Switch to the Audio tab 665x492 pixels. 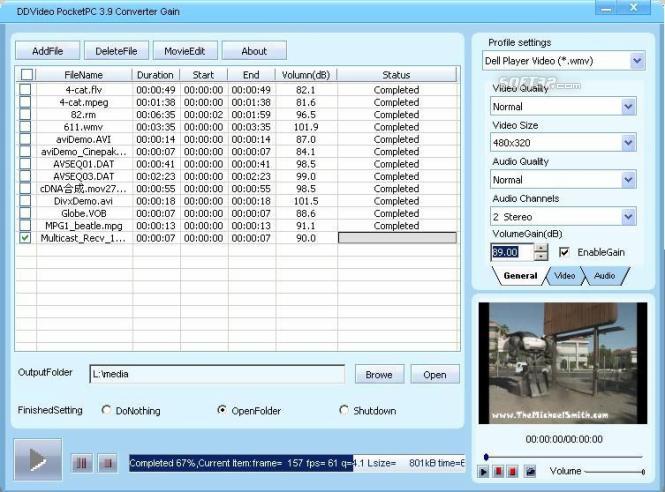[604, 276]
